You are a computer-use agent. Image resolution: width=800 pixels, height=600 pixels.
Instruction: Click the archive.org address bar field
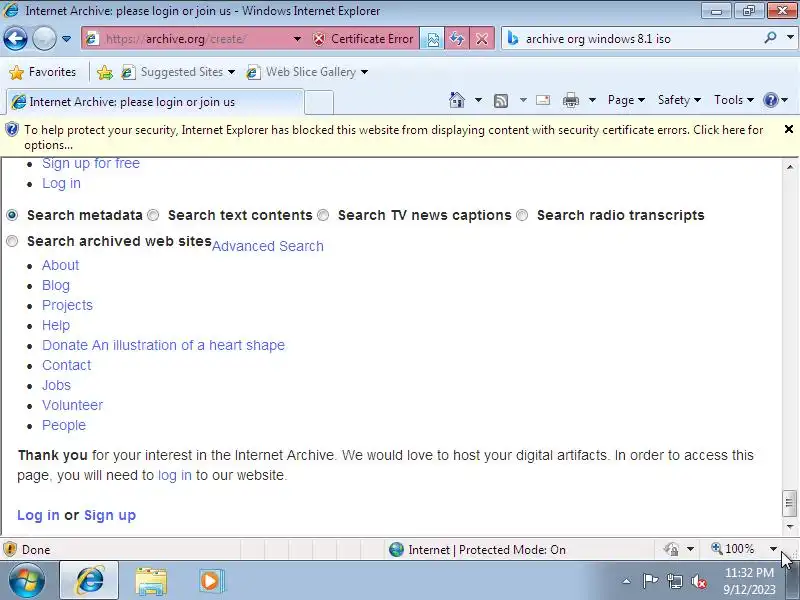(x=194, y=39)
